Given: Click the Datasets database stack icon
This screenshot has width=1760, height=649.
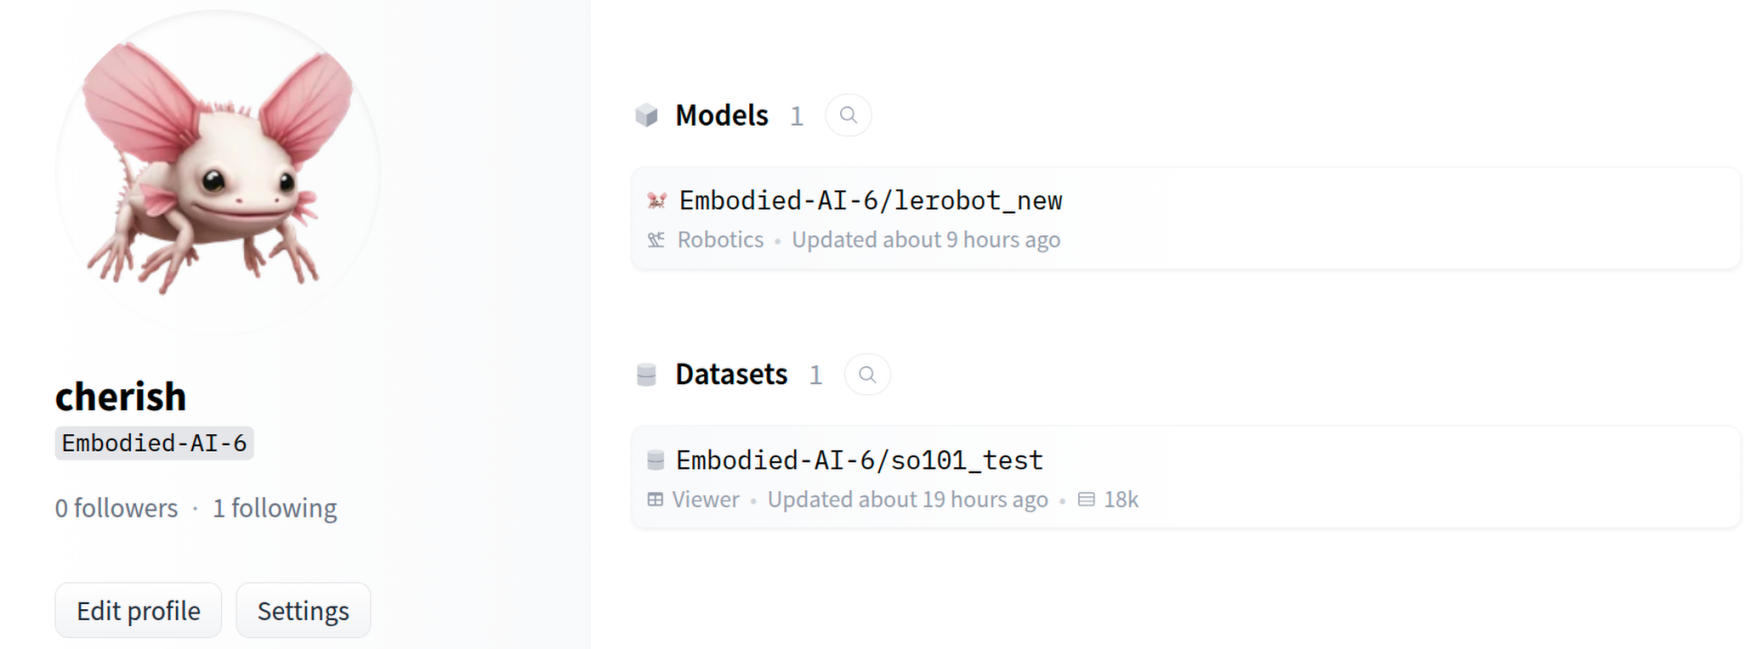Looking at the screenshot, I should point(647,375).
